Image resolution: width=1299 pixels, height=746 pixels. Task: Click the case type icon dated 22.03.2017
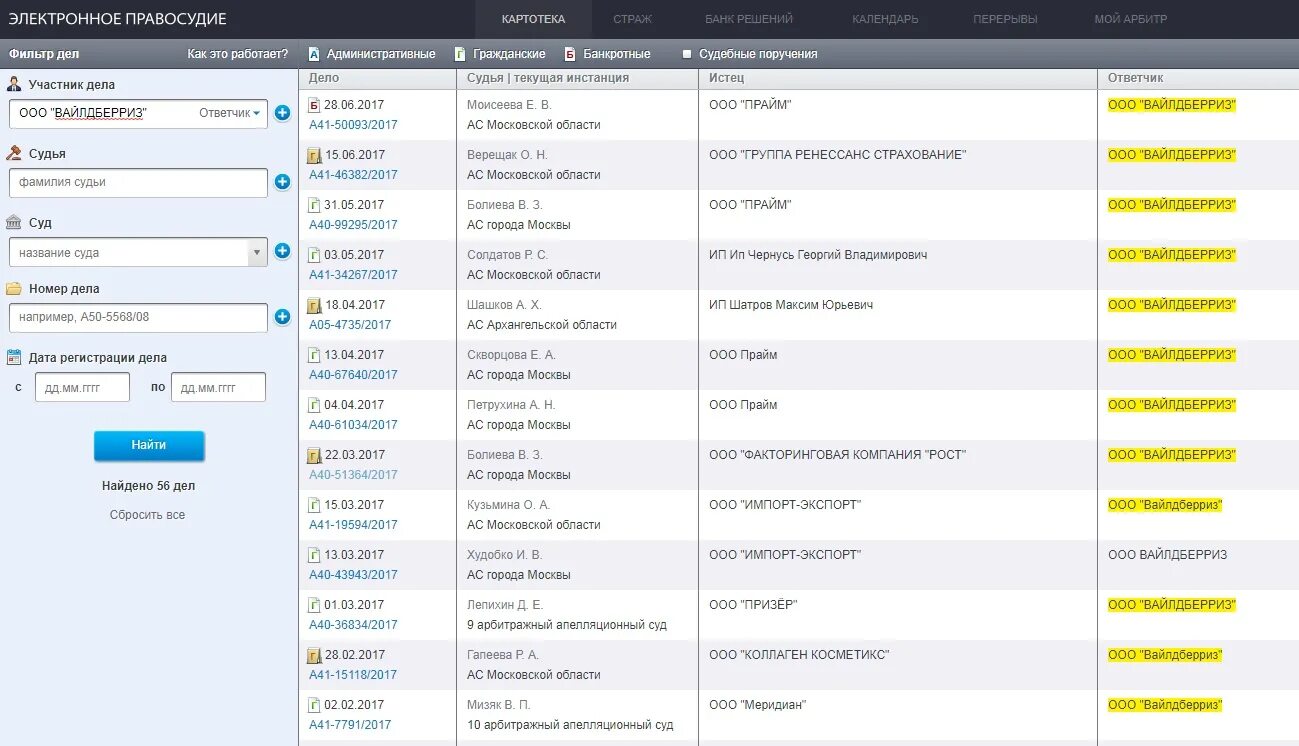(x=314, y=455)
